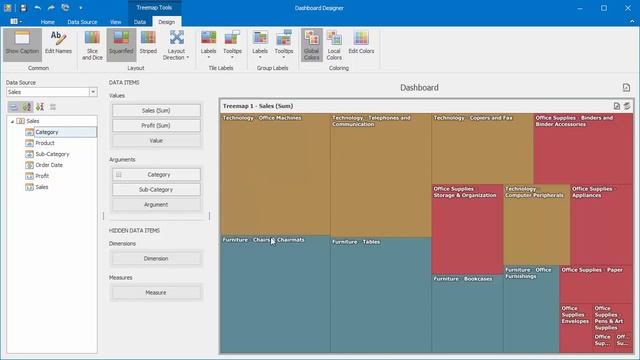Toggle Local Colors coloring

pyautogui.click(x=334, y=45)
